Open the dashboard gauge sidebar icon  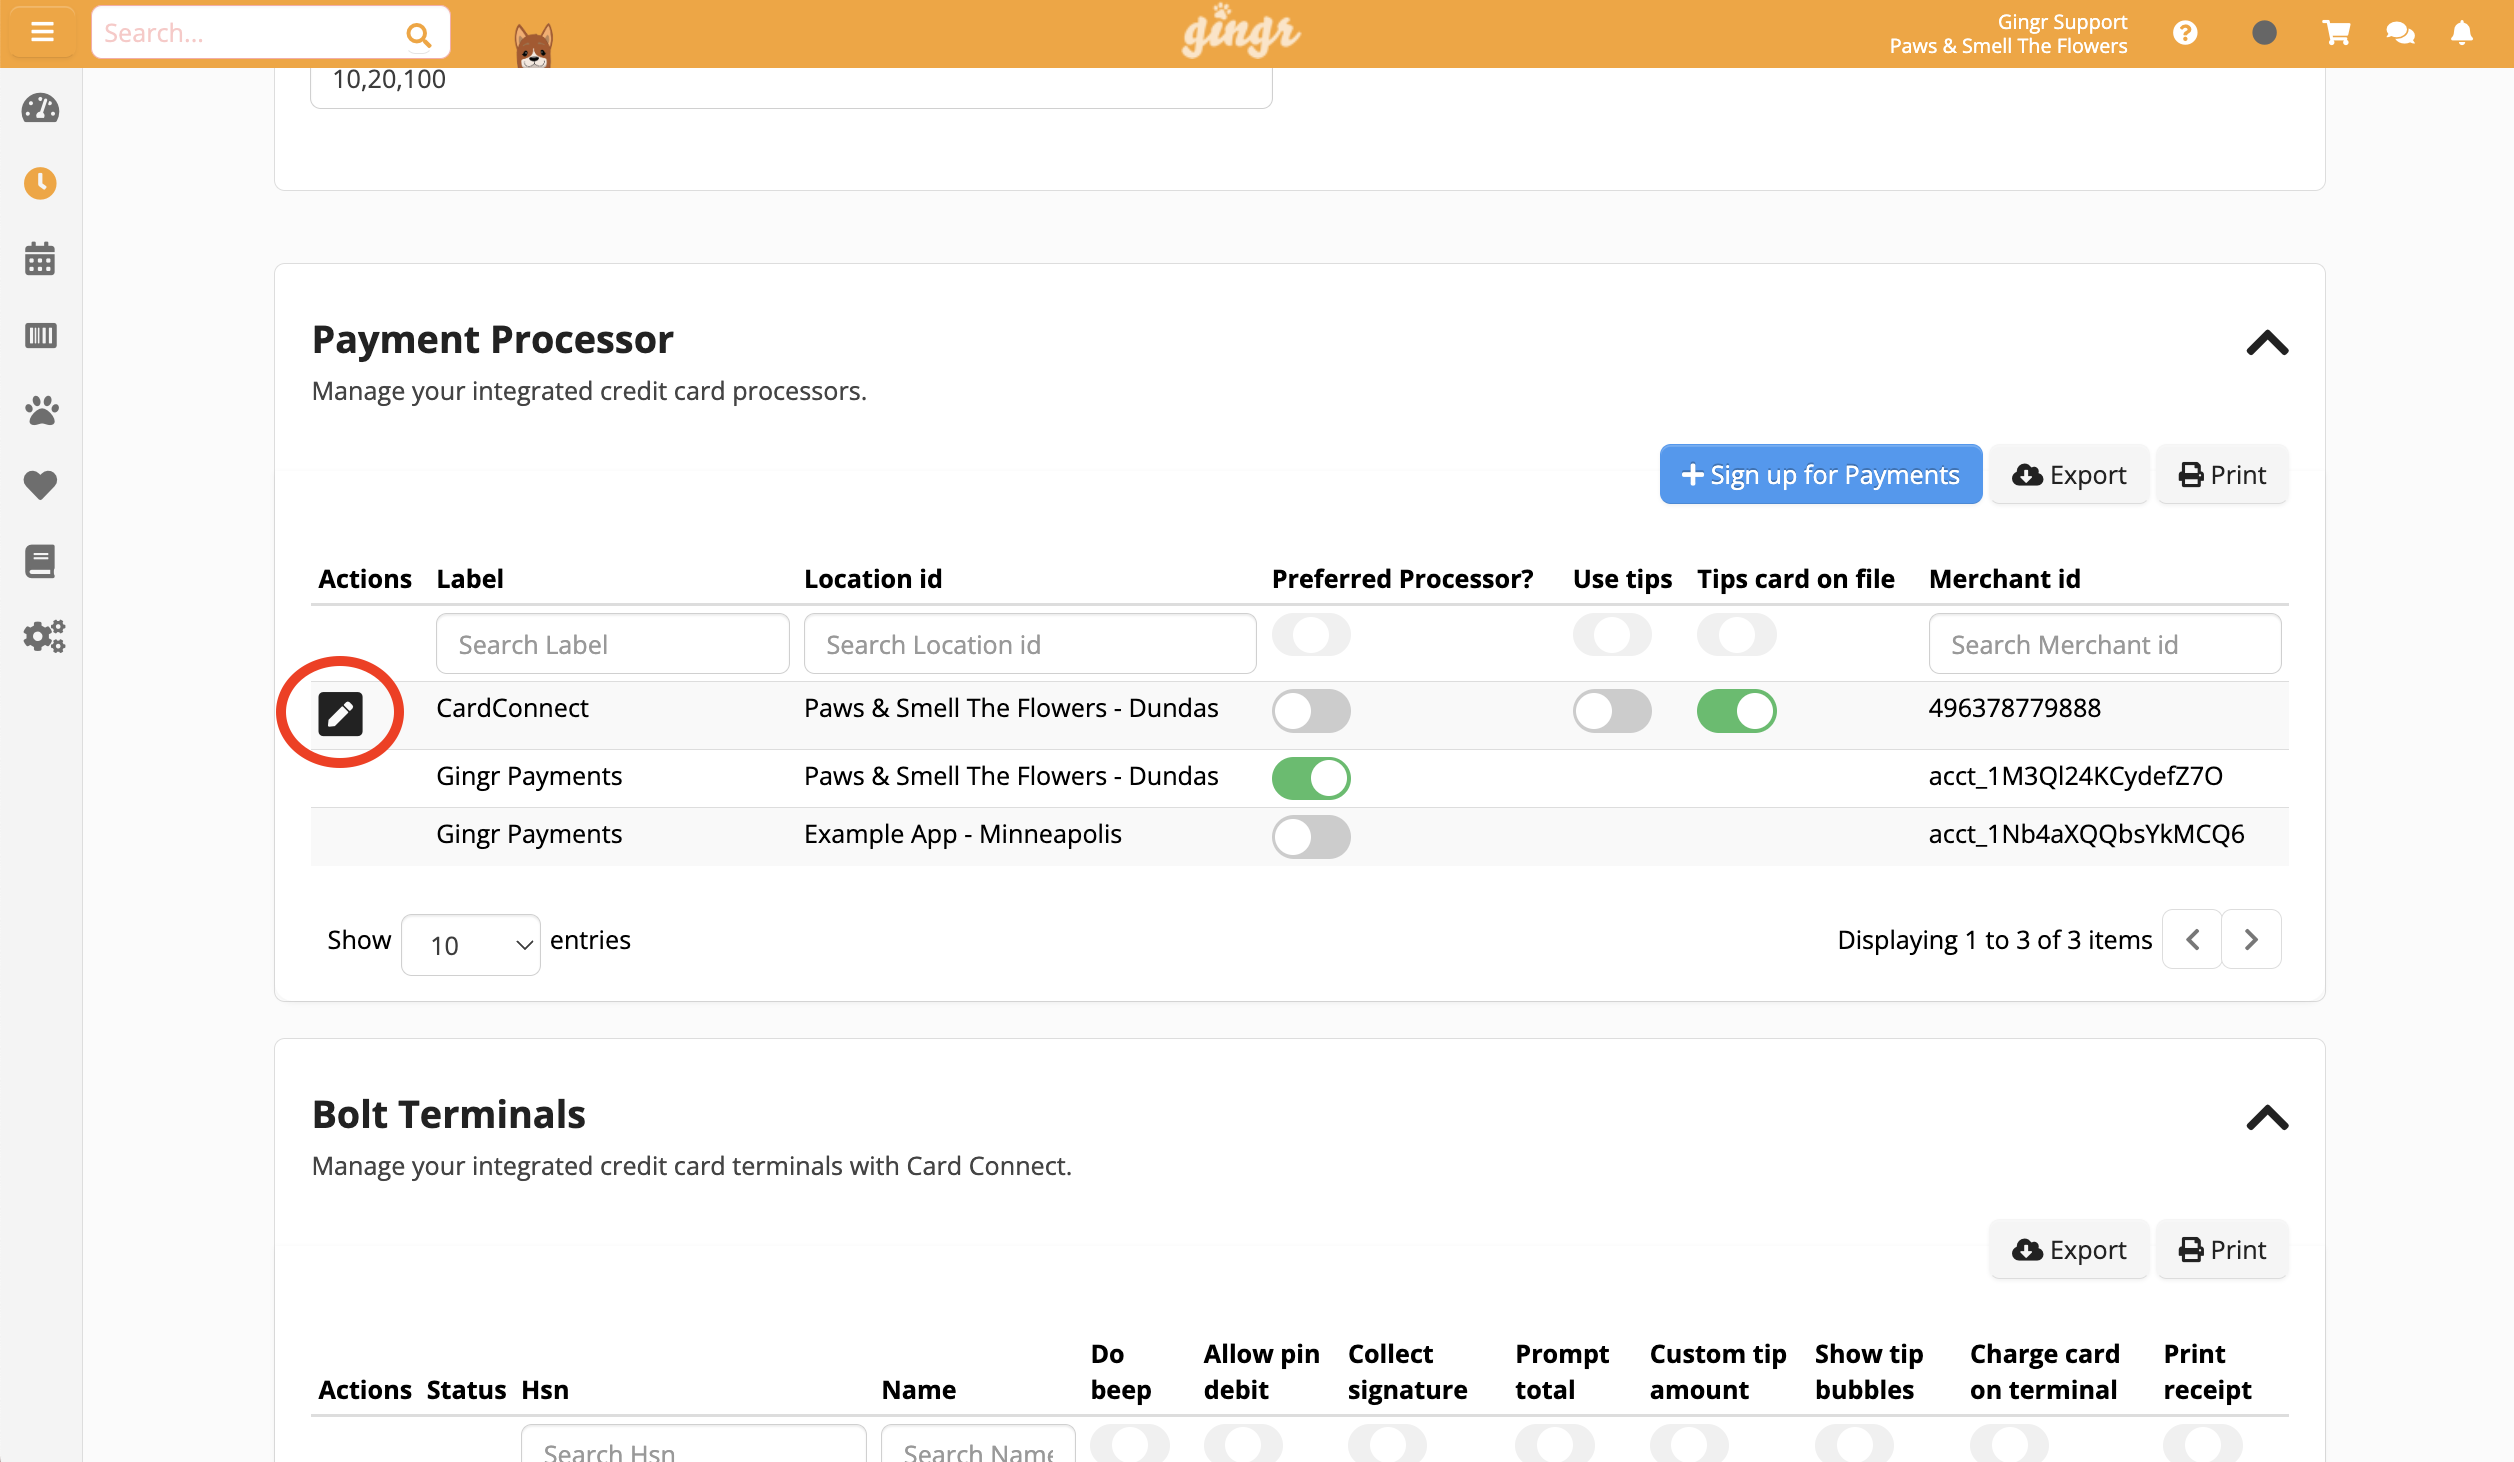(40, 108)
